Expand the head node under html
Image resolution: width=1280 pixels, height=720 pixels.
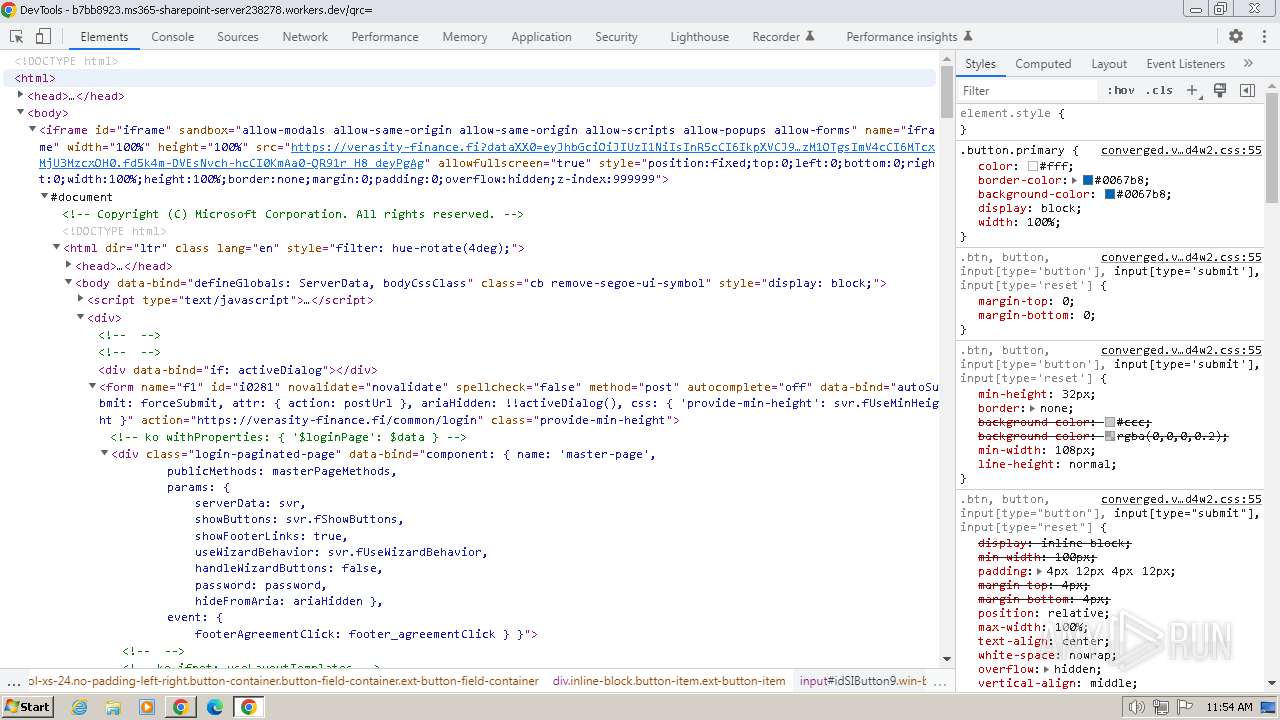point(20,95)
